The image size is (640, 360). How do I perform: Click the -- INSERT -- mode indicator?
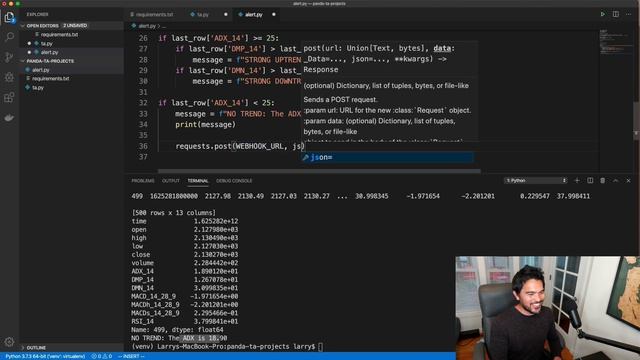pyautogui.click(x=131, y=356)
